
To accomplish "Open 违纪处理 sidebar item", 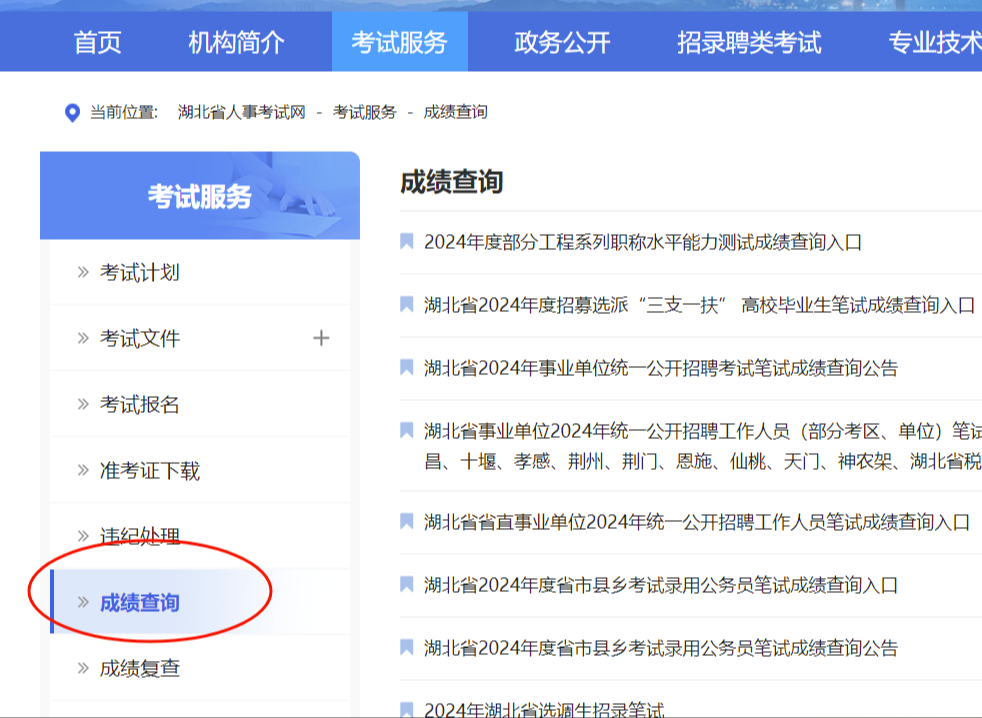I will pos(139,536).
